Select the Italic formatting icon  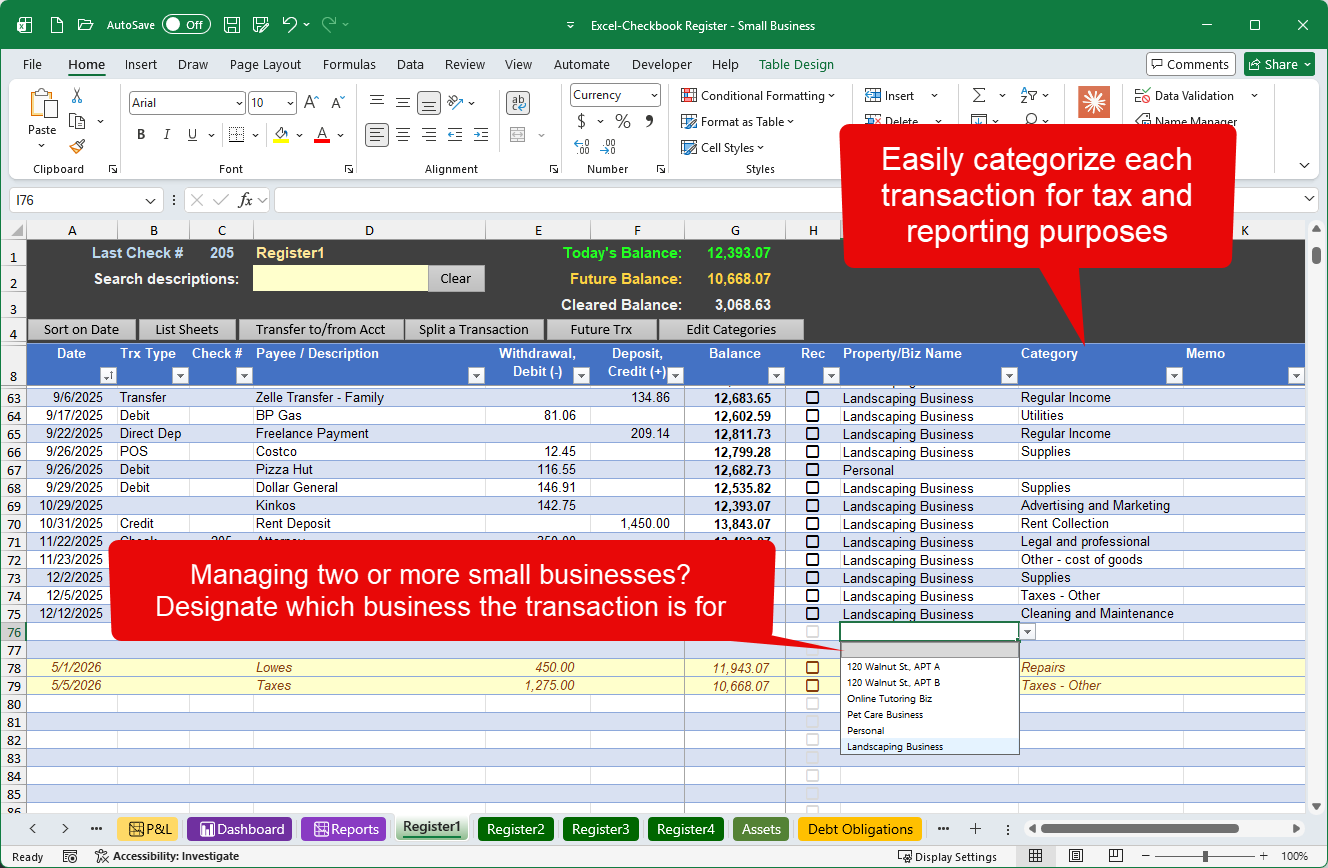point(166,134)
